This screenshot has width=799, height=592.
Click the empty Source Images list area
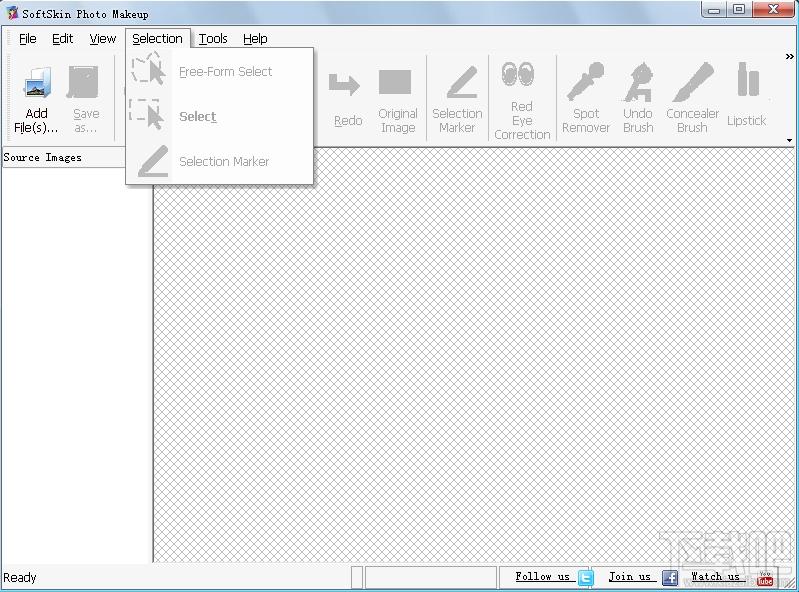(x=76, y=365)
